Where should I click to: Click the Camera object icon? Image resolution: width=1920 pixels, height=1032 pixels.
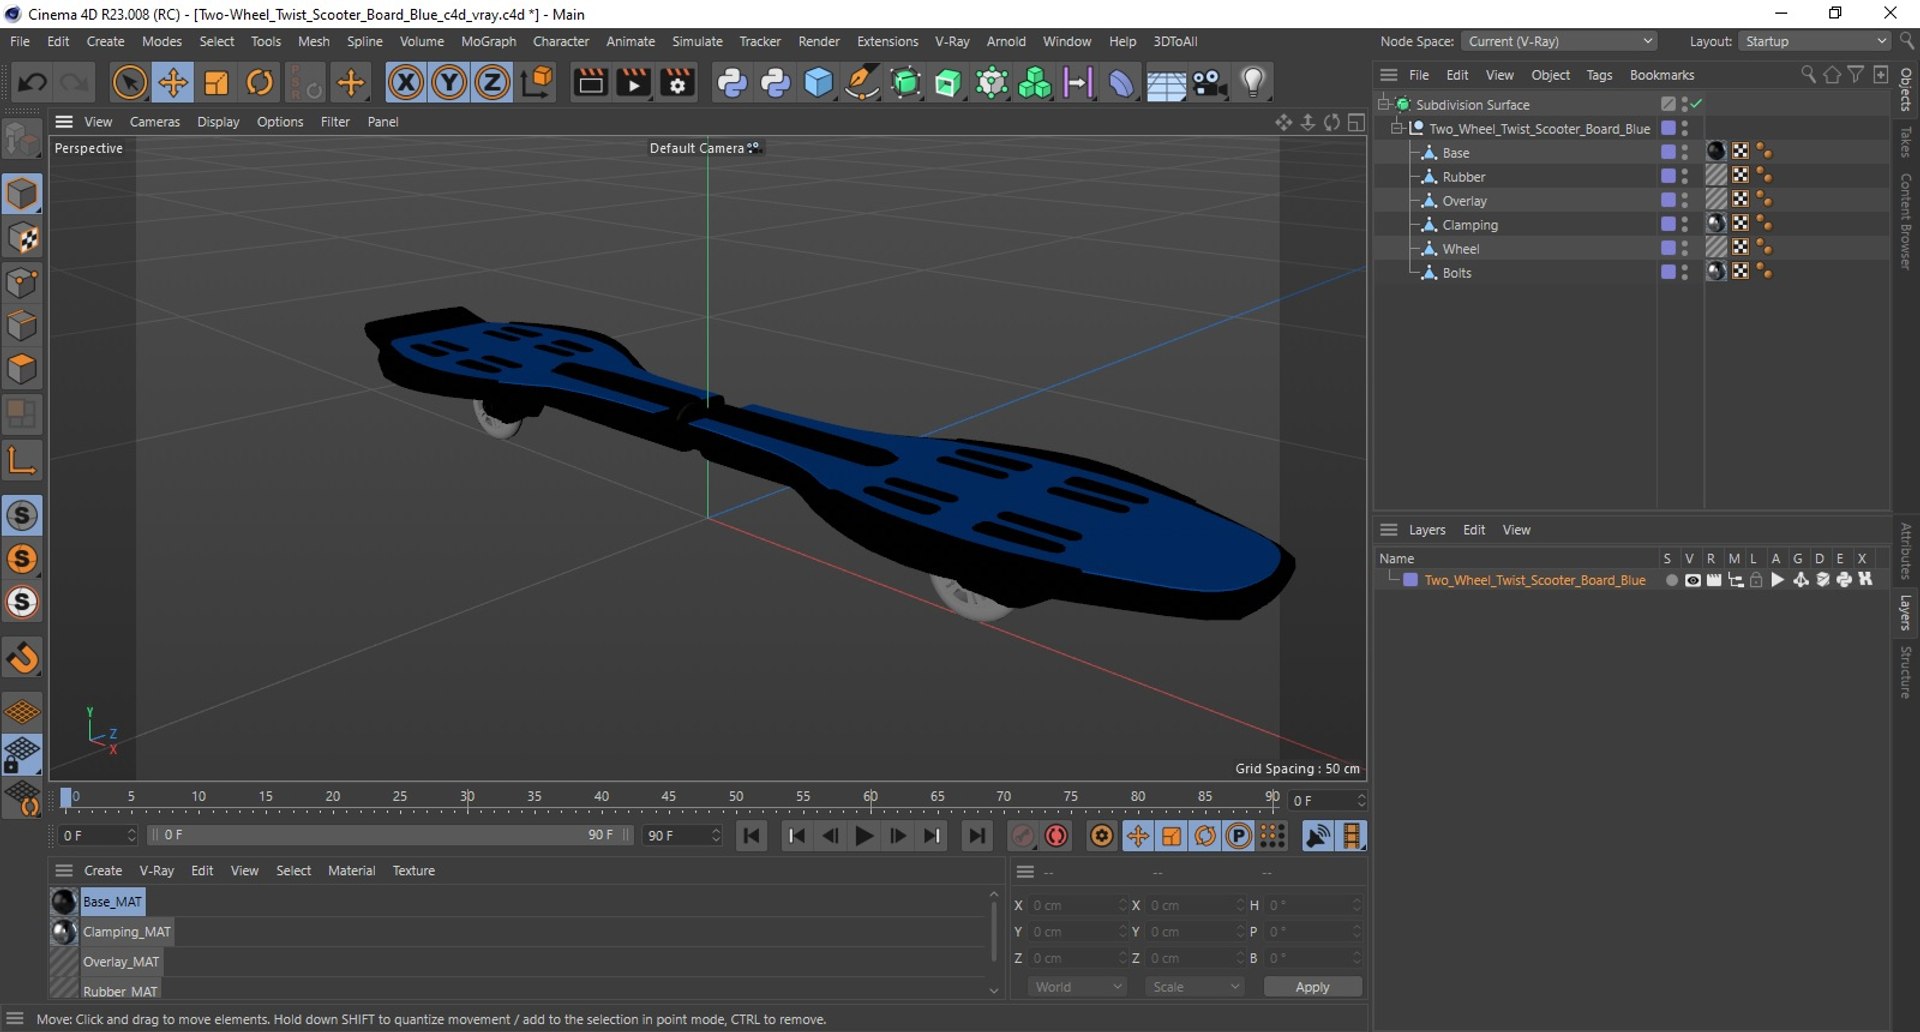(x=1209, y=83)
